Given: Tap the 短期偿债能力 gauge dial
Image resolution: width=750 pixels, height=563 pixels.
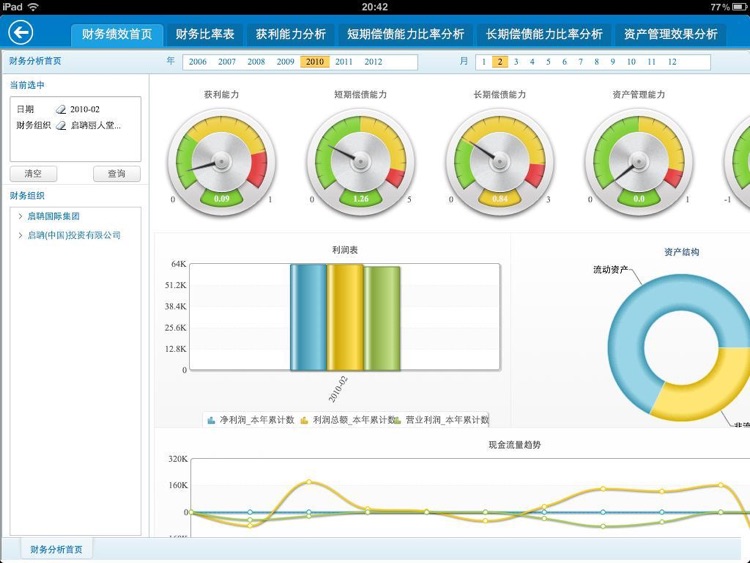Looking at the screenshot, I should [x=361, y=162].
